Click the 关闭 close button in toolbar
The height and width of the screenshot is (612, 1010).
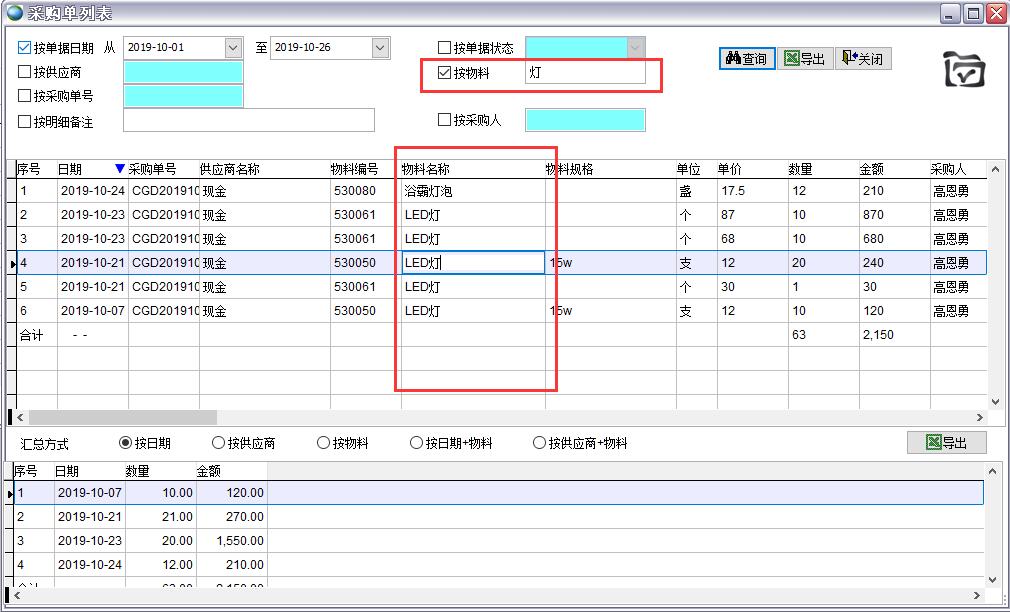pyautogui.click(x=862, y=59)
